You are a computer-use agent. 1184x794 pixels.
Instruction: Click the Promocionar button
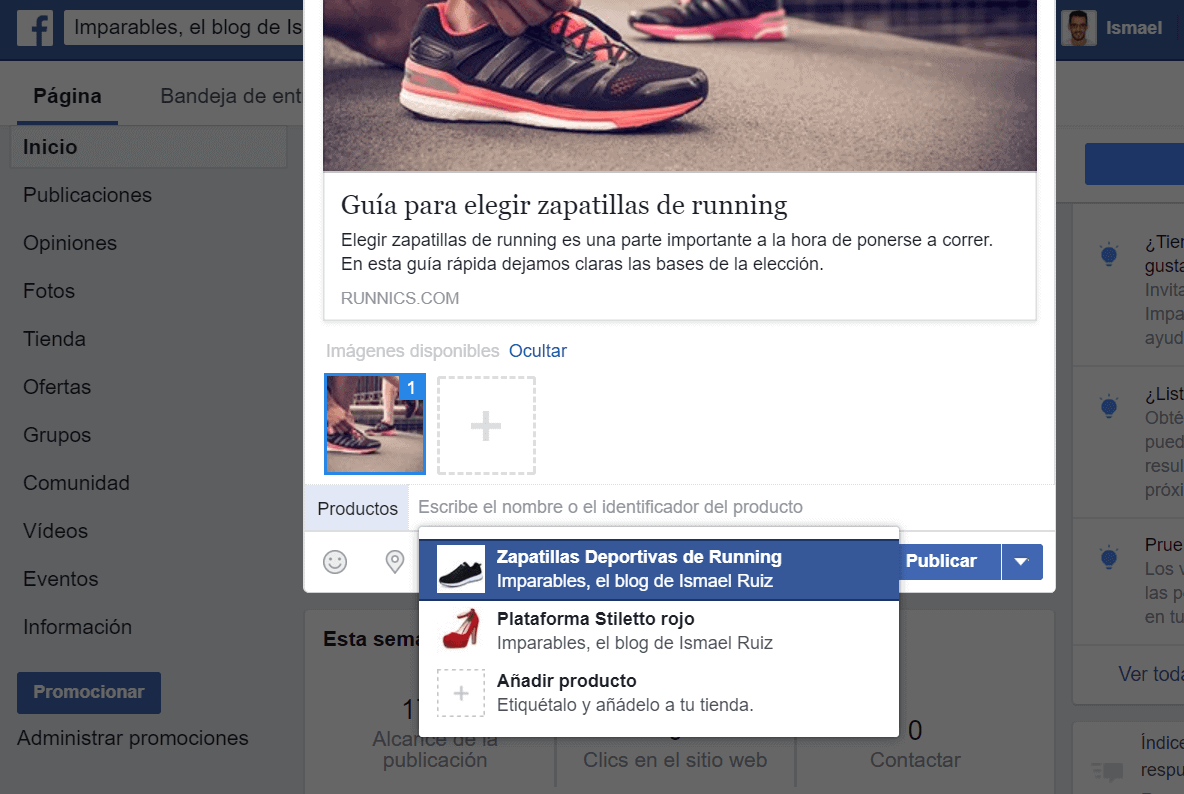[x=89, y=693]
